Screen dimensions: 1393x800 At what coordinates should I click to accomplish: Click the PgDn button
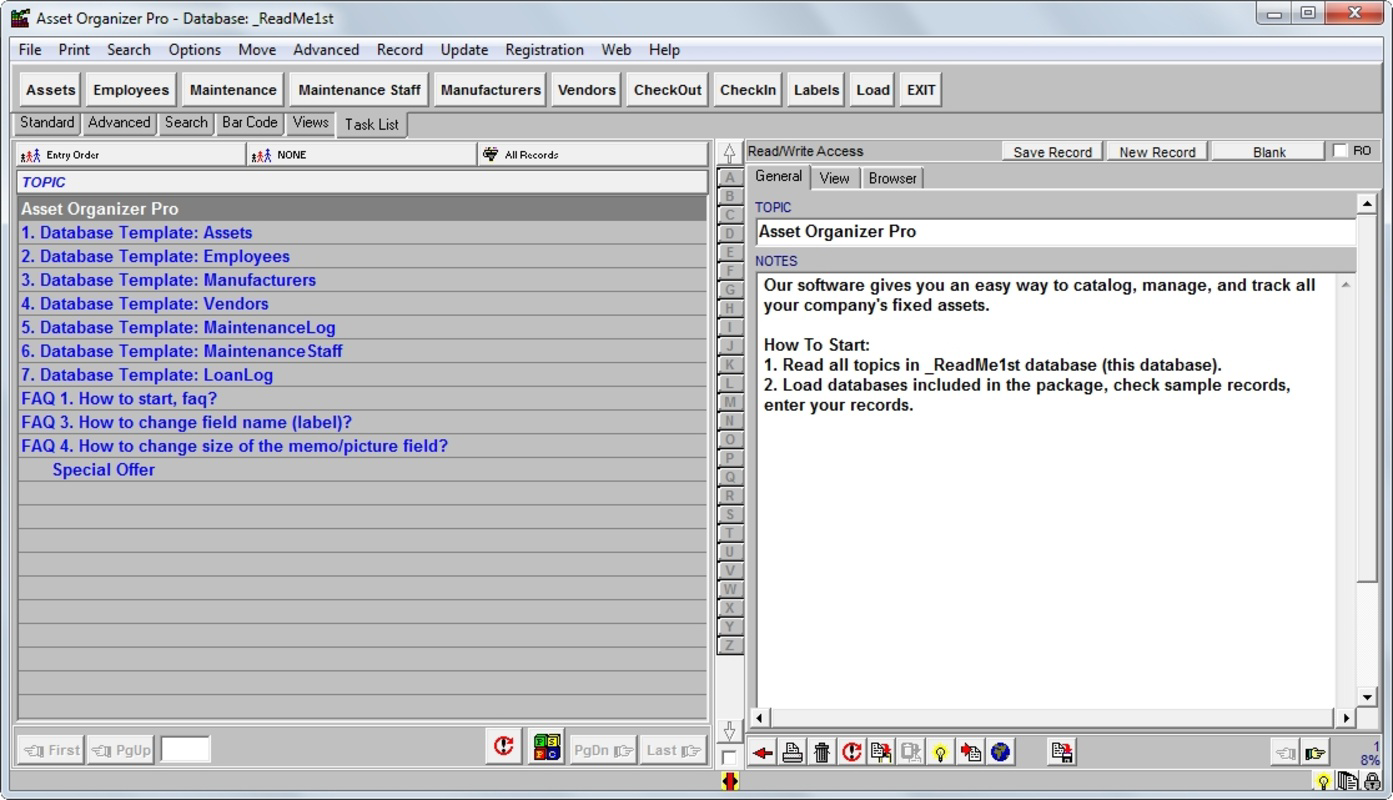[603, 750]
